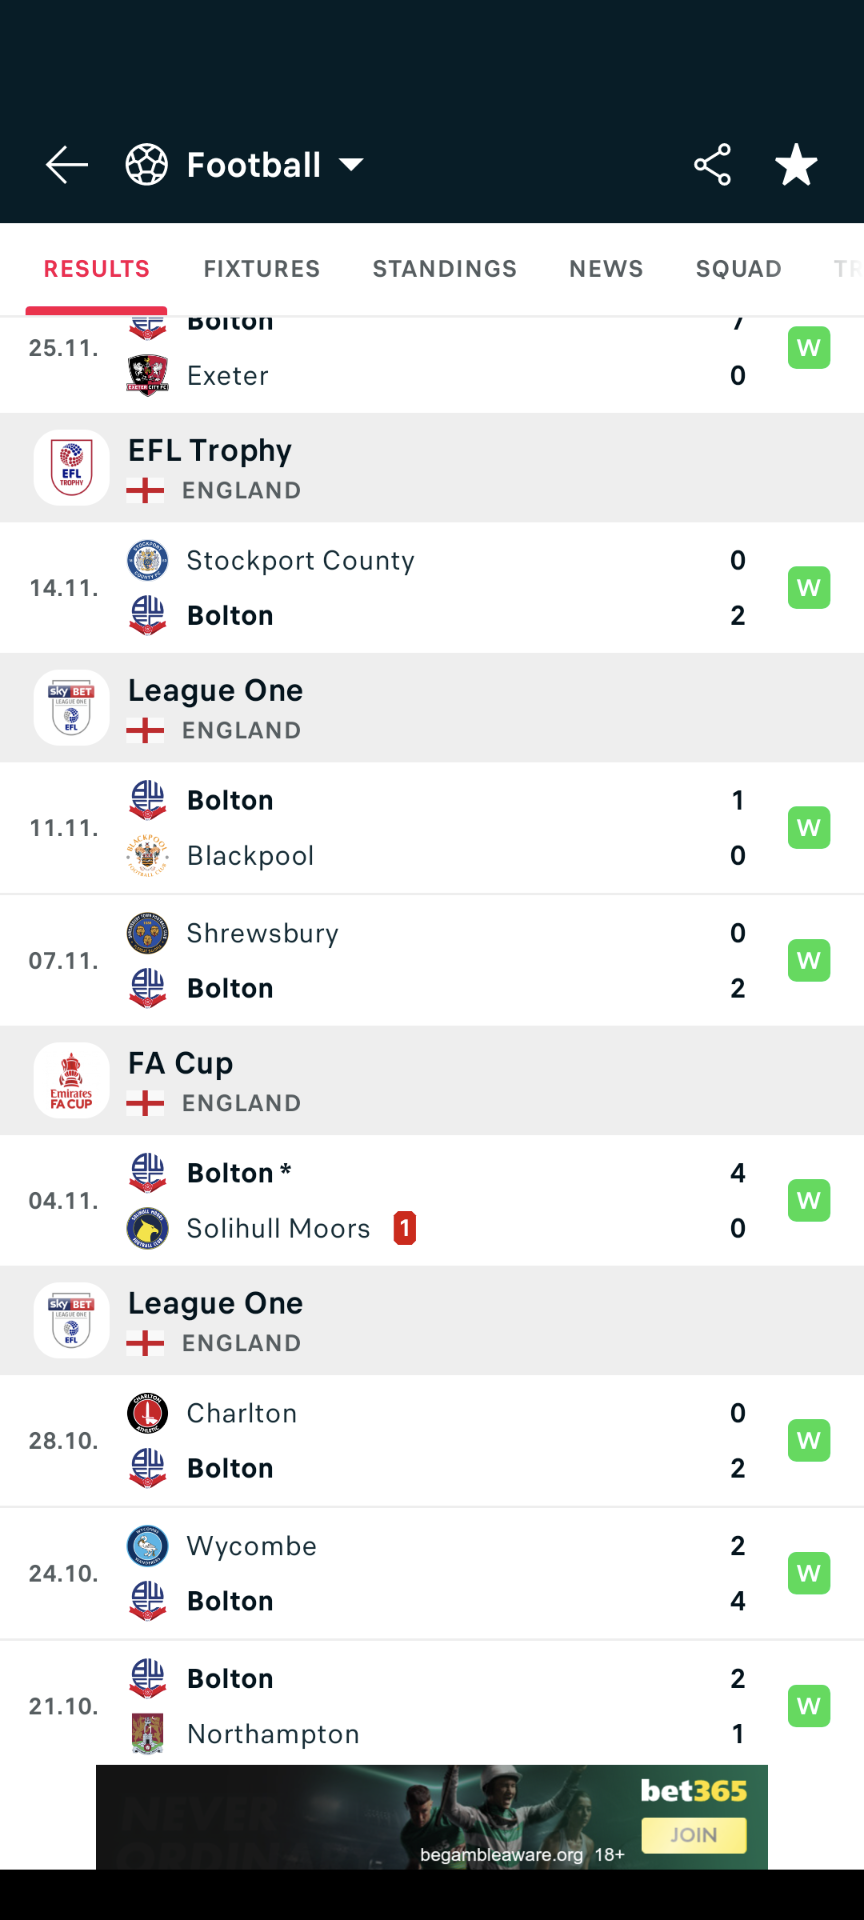Viewport: 864px width, 1920px height.
Task: Click the Charlton club crest
Action: click(147, 1413)
